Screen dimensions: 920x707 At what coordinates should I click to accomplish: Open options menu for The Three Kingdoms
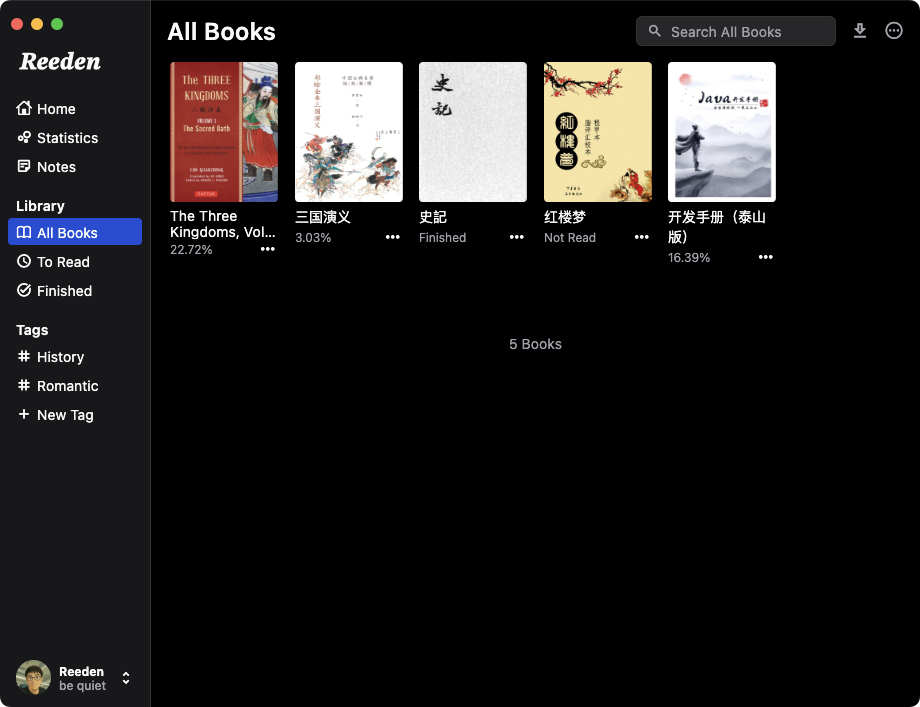pos(267,249)
